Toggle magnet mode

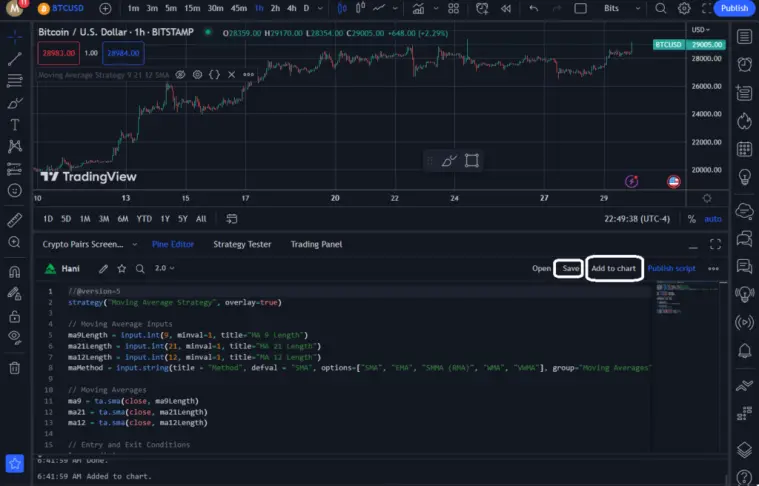[15, 272]
